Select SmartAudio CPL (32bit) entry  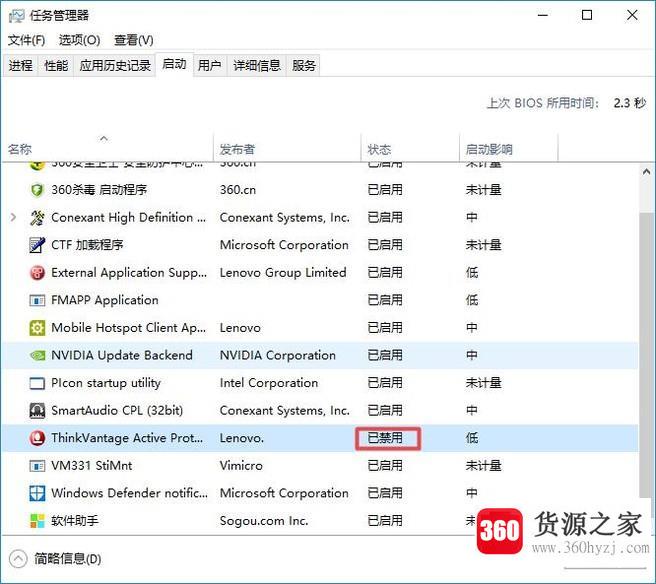[117, 411]
